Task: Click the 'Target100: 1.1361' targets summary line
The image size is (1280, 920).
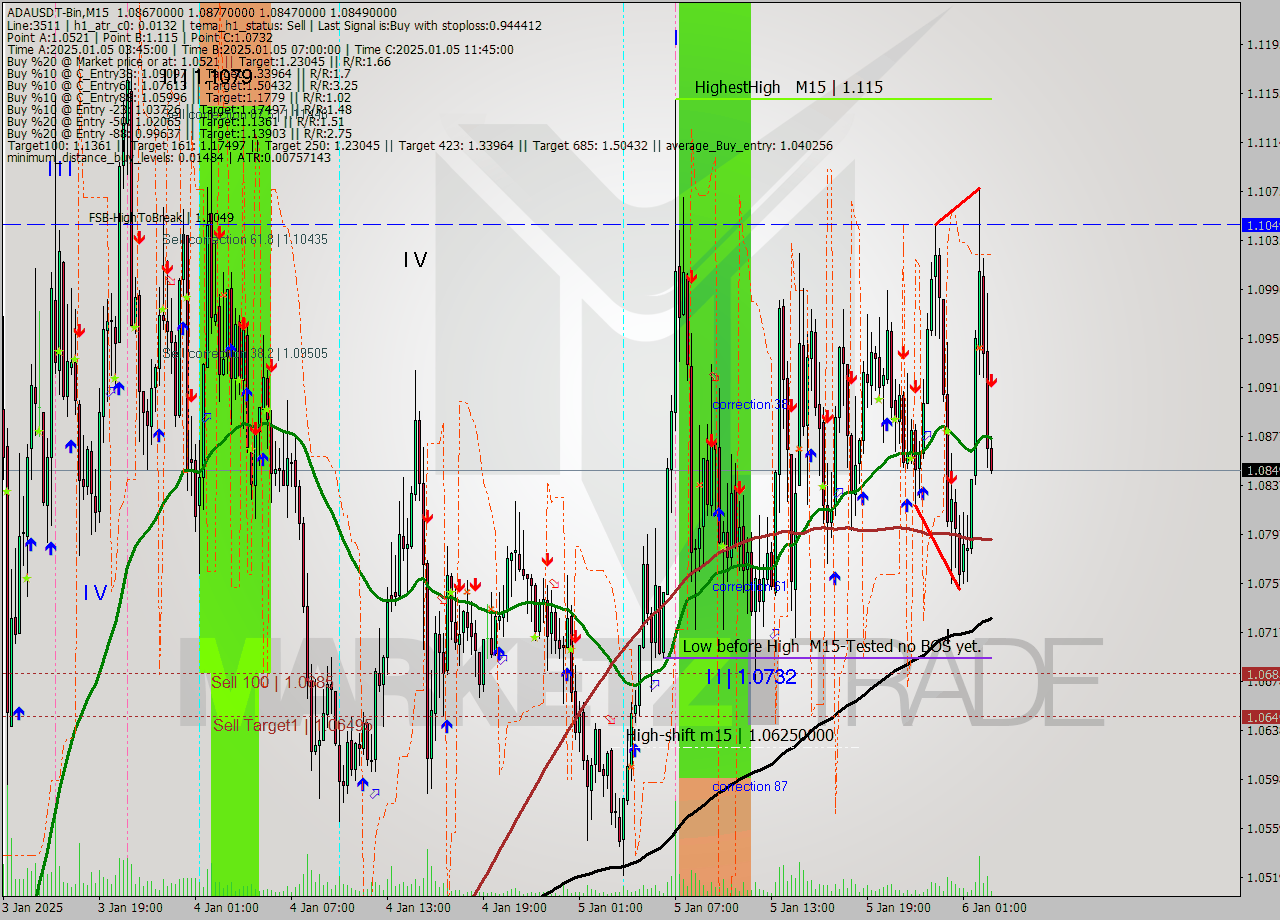Action: (x=419, y=145)
